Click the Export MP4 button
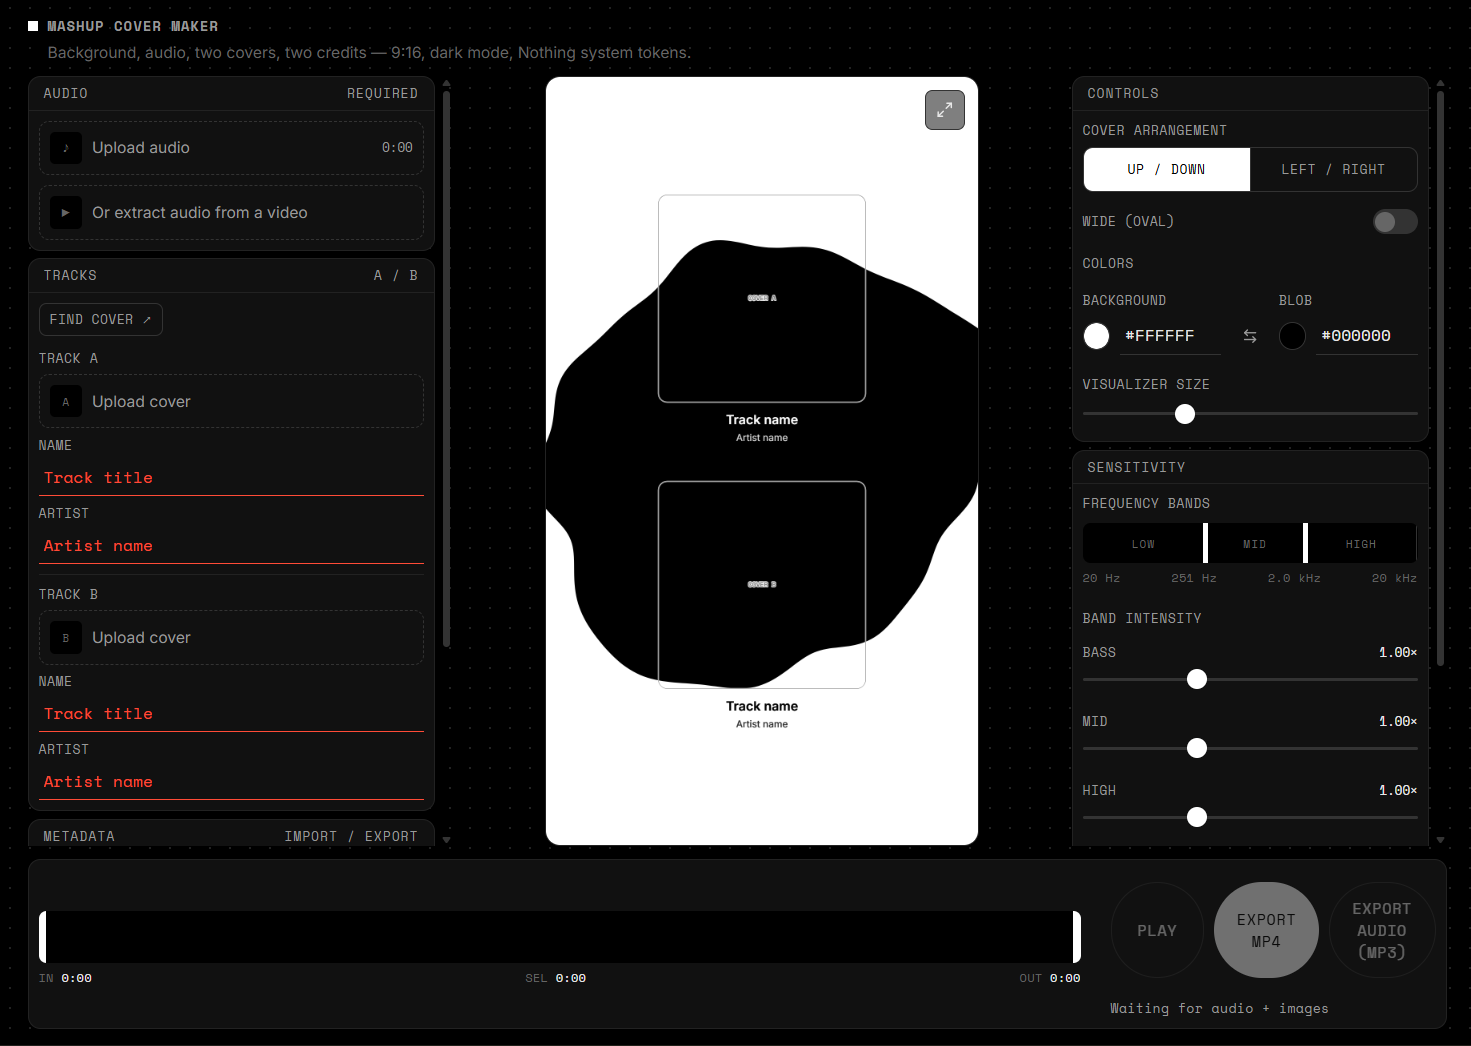Viewport: 1471px width, 1046px height. (x=1266, y=931)
